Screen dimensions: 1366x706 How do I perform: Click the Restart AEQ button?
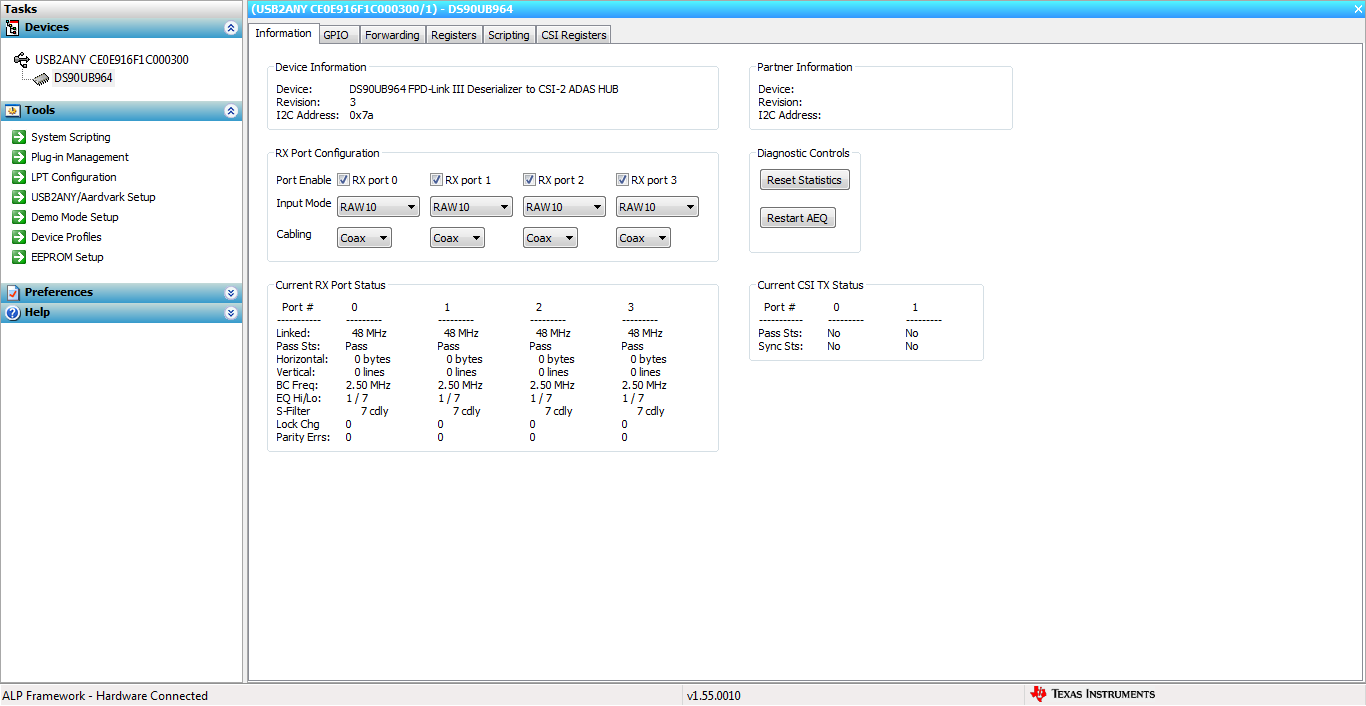click(797, 217)
